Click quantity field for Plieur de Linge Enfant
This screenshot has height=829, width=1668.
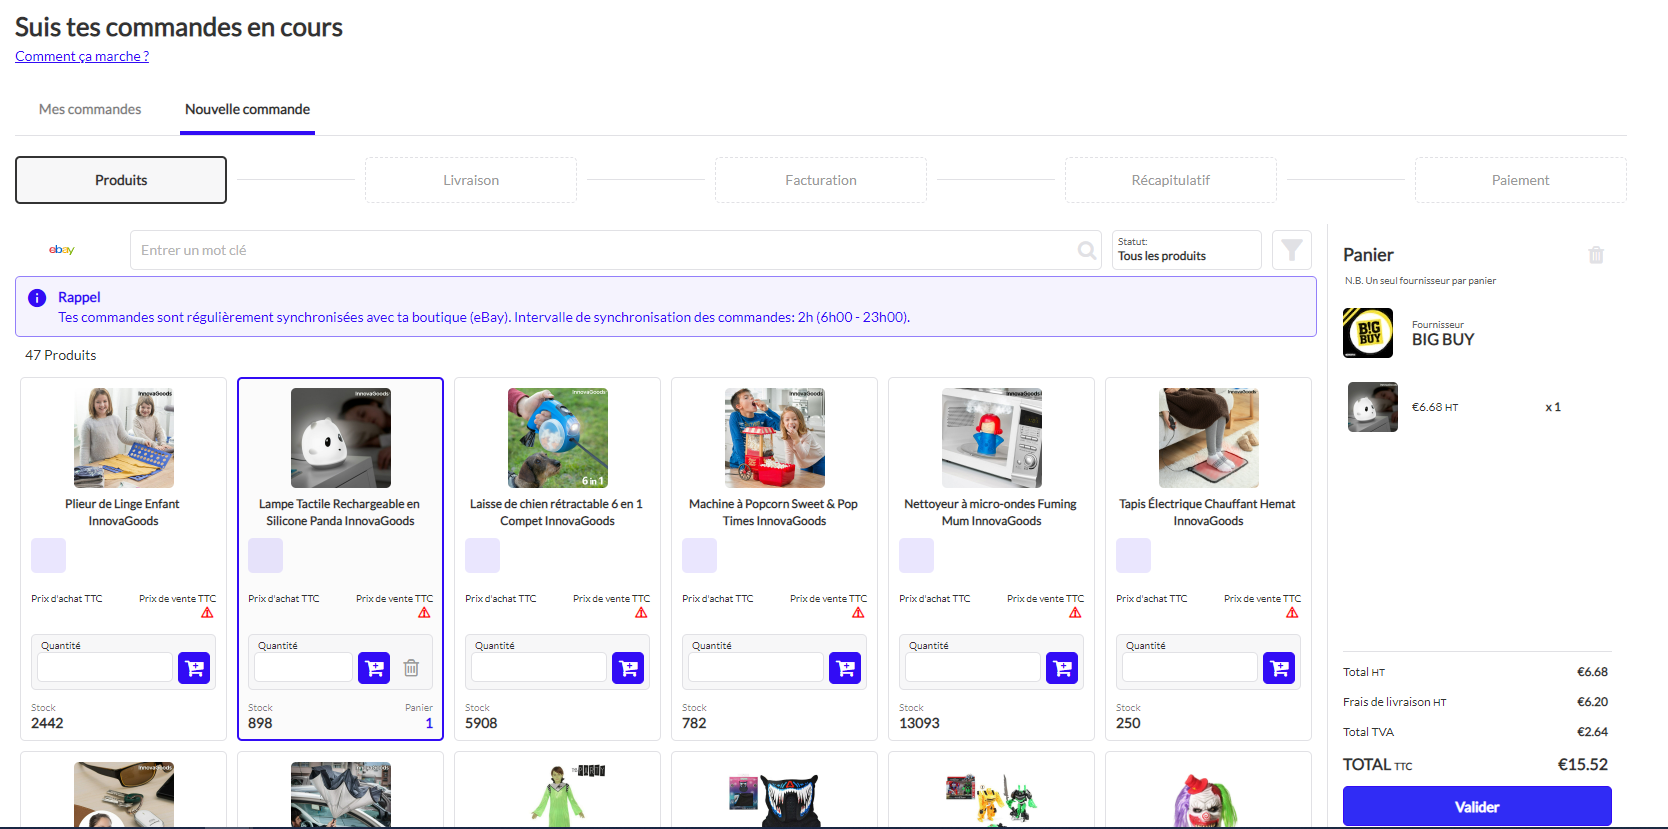click(105, 668)
